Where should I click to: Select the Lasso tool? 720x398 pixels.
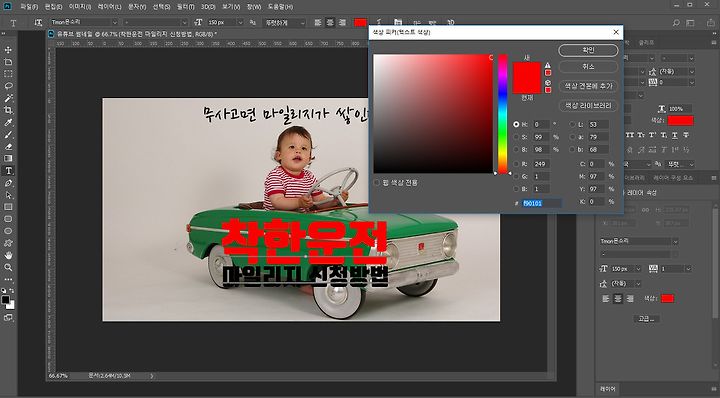pyautogui.click(x=8, y=86)
